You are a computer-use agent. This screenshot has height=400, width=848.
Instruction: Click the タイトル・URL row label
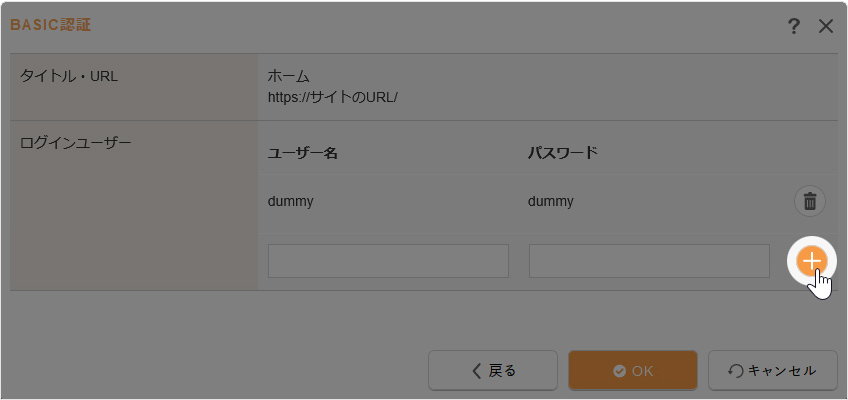[69, 76]
